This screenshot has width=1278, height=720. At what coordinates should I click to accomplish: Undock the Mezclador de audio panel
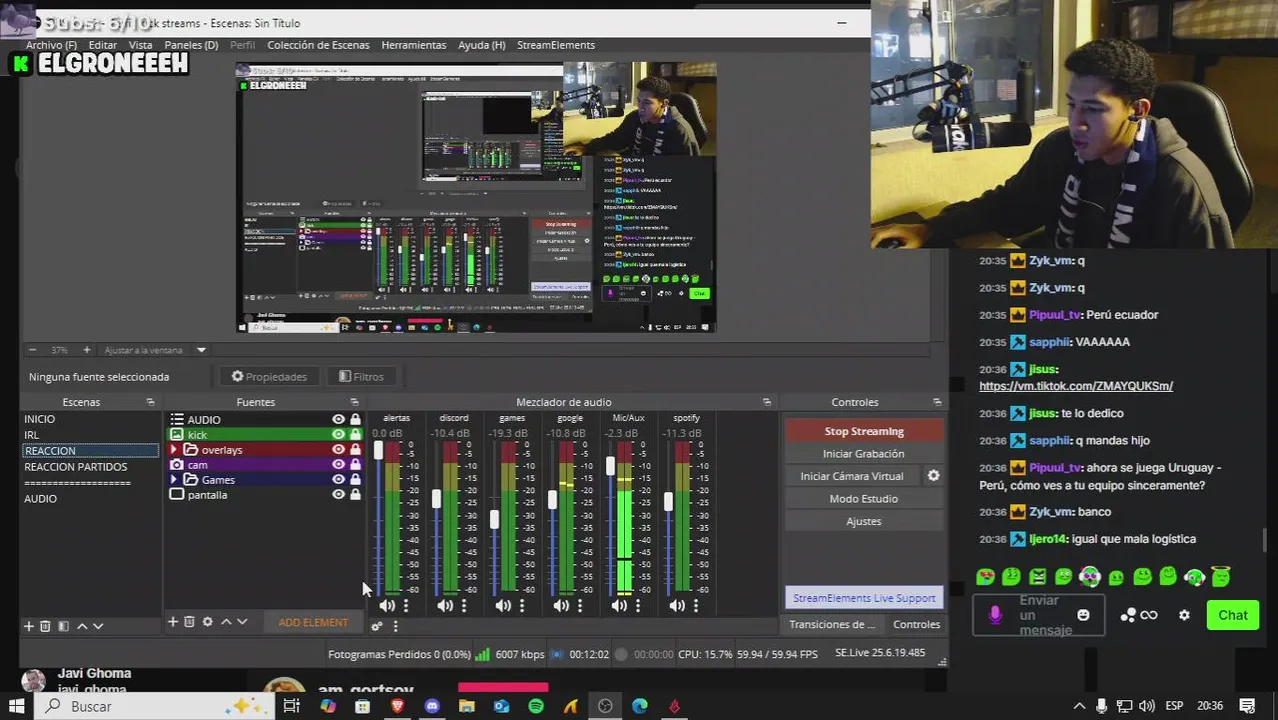tap(767, 402)
